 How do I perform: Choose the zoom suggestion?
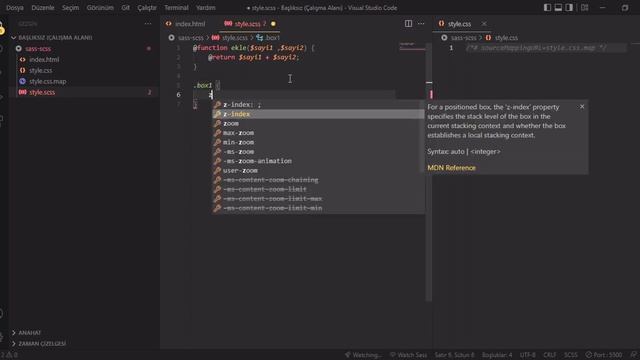coord(318,123)
